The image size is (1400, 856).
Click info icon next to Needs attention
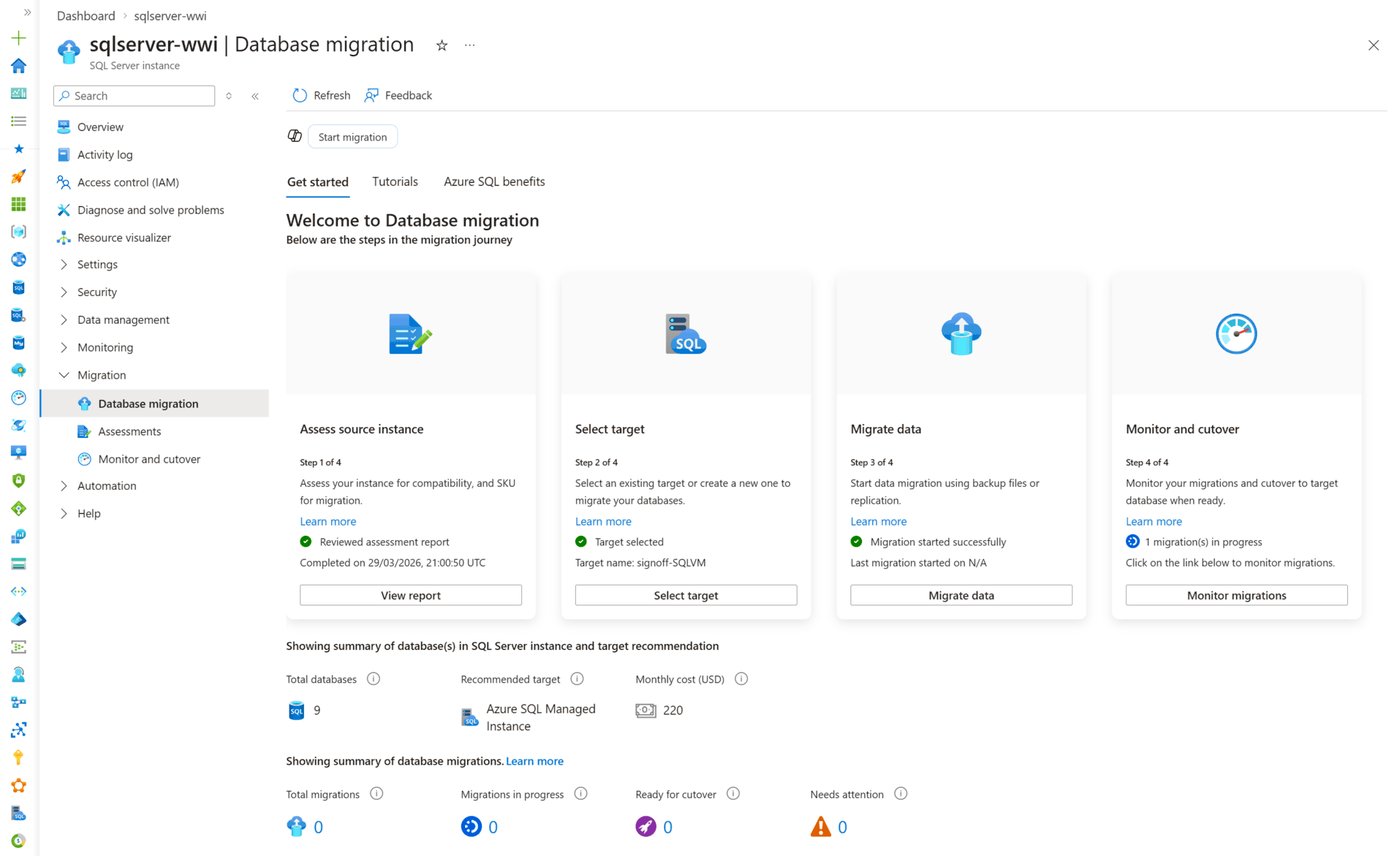point(901,794)
